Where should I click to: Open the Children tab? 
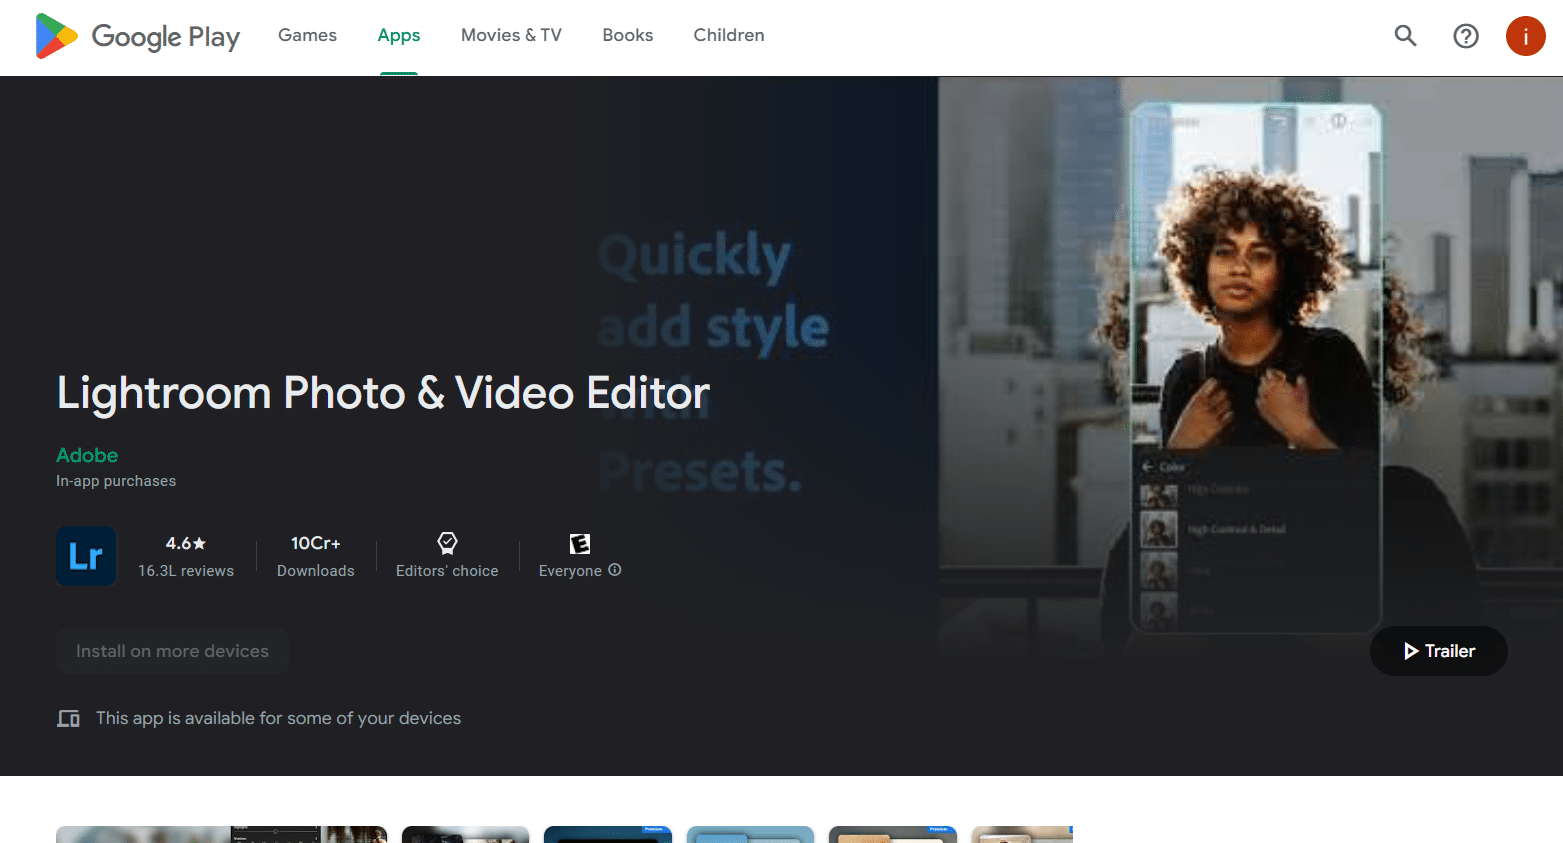click(729, 35)
